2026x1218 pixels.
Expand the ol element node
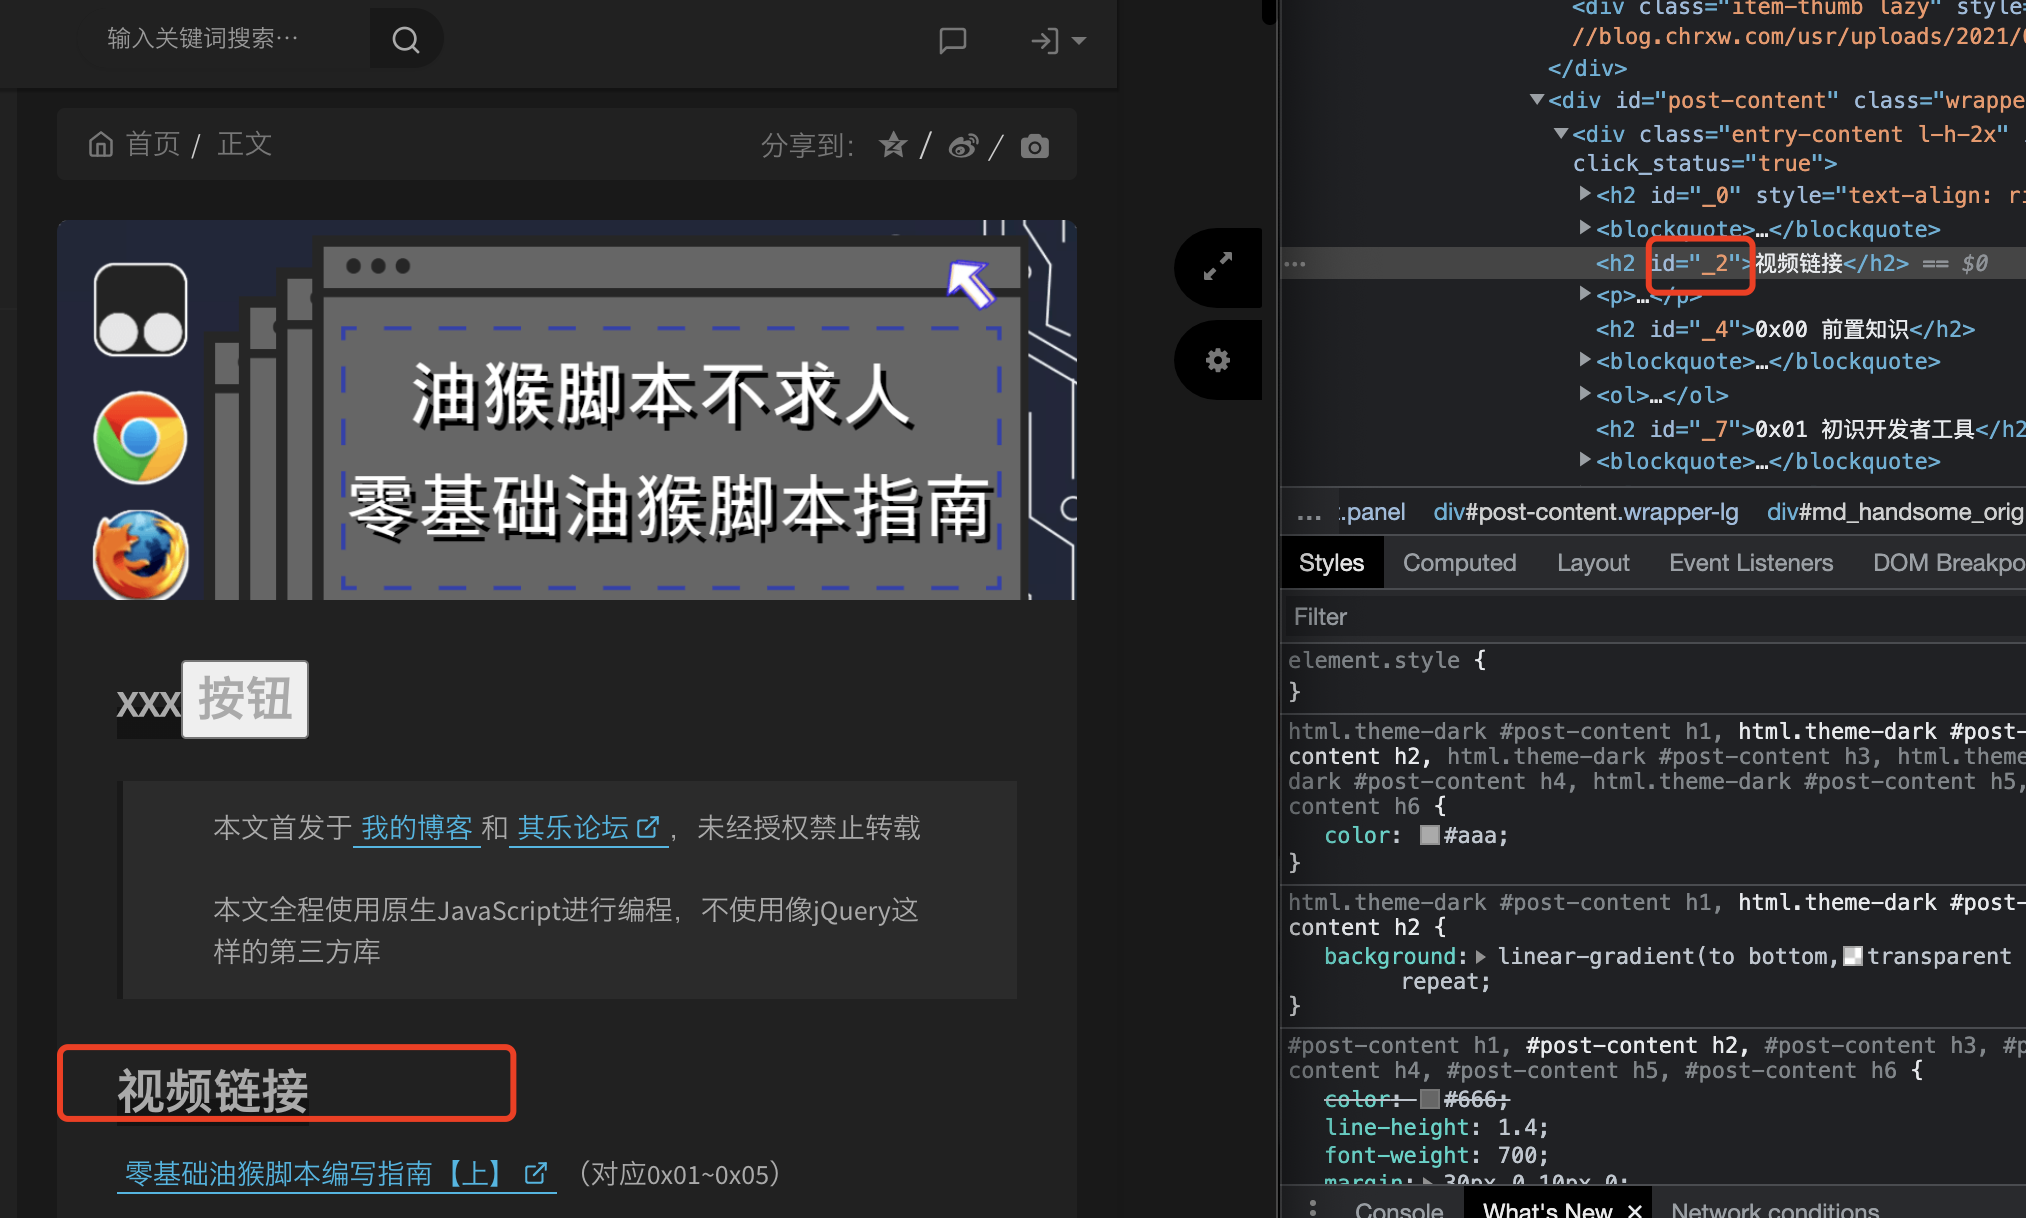1584,394
